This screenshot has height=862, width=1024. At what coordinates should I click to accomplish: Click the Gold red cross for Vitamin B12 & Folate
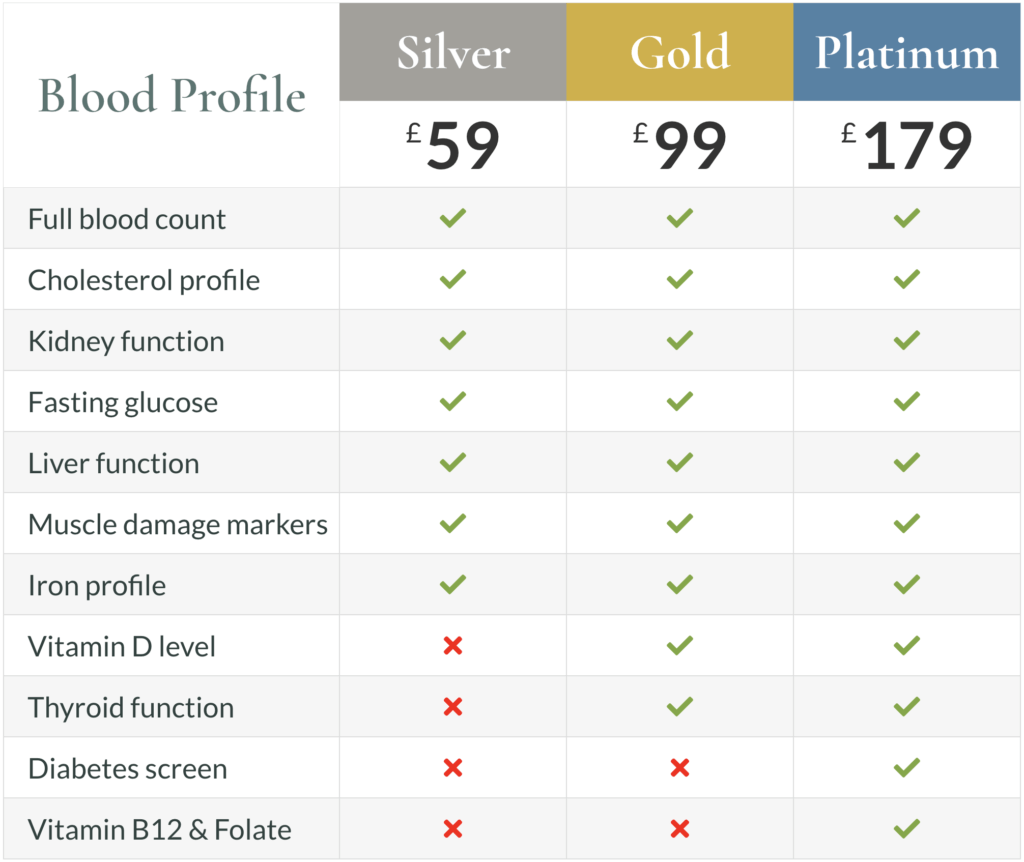coord(680,829)
